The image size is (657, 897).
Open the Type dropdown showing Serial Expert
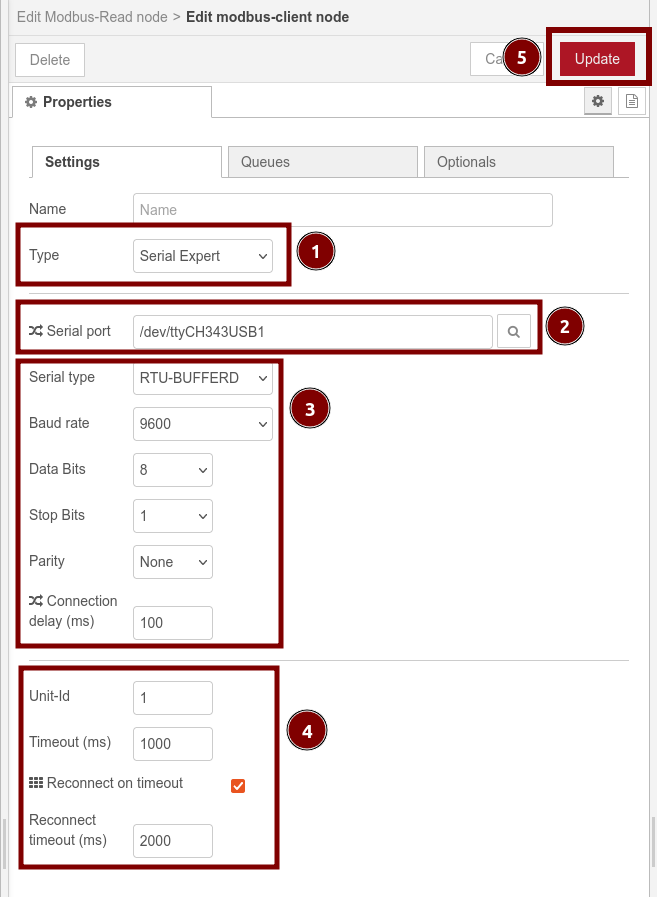coord(203,256)
